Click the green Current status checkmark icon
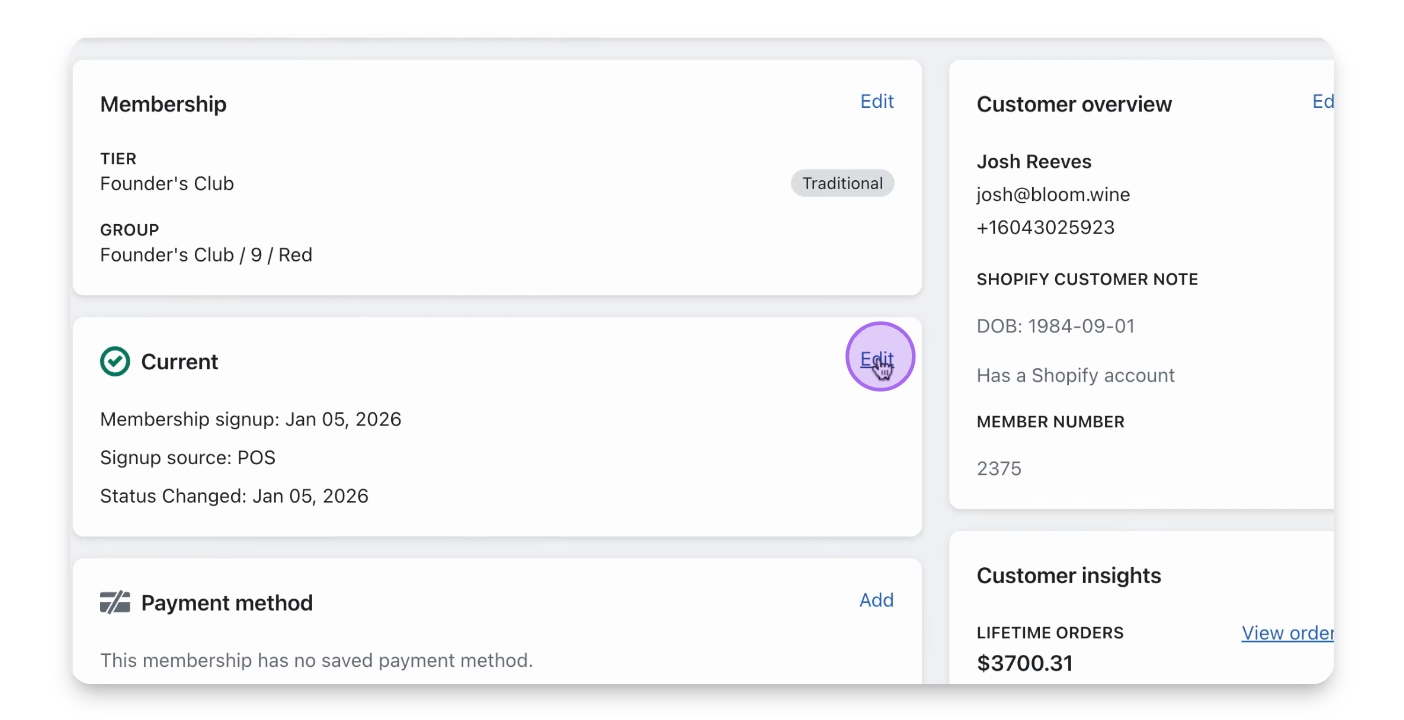 115,362
